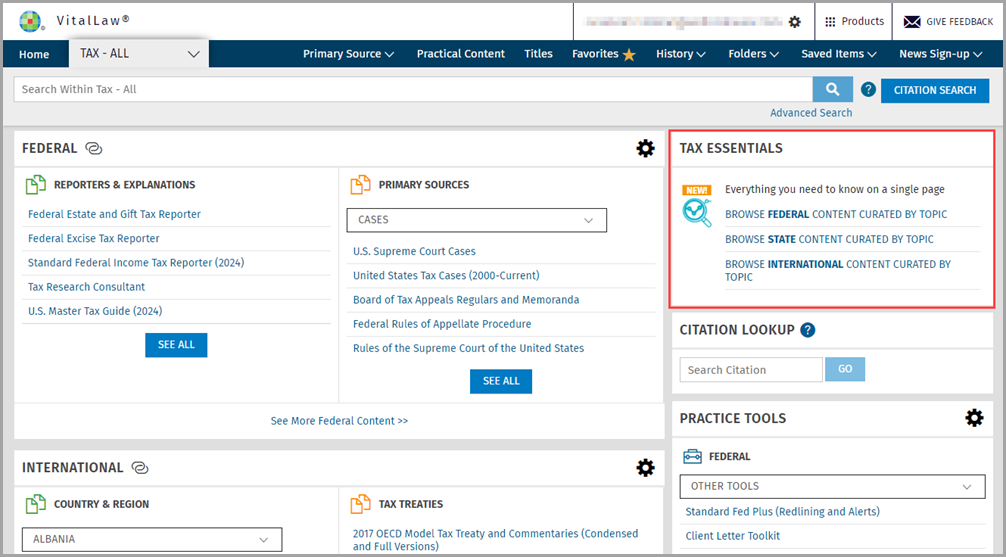Click link icon beside INTERNATIONAL heading
The width and height of the screenshot is (1006, 557).
140,468
